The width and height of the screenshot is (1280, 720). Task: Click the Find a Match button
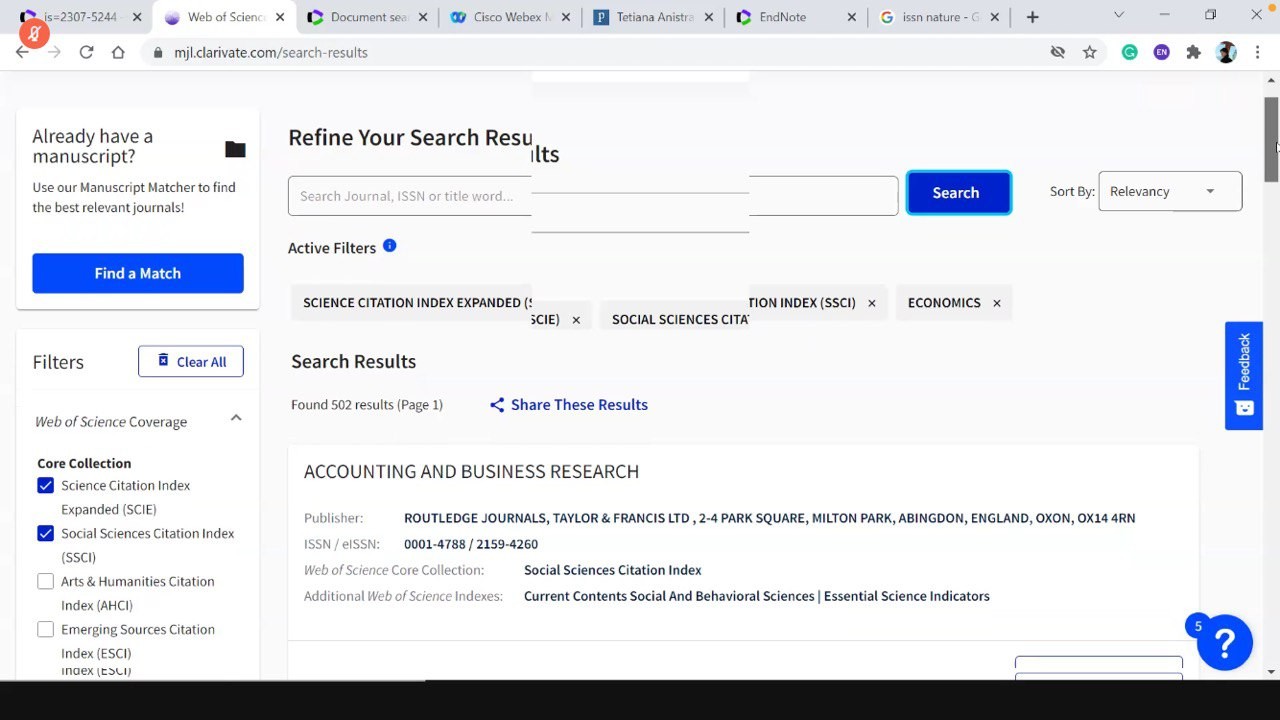138,273
